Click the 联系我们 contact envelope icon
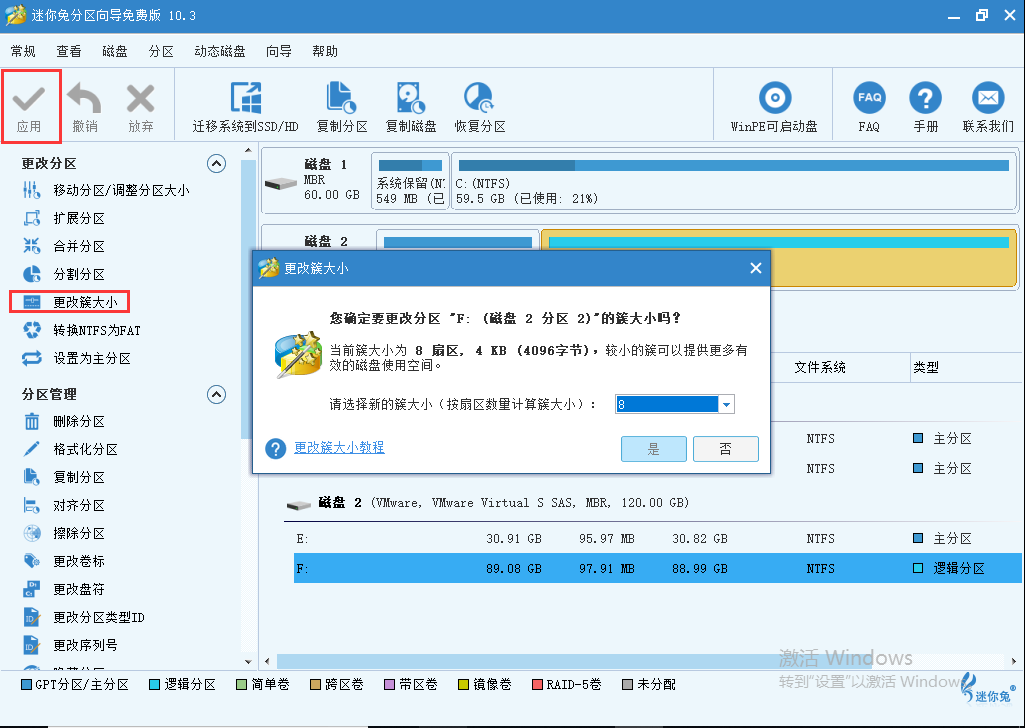The height and width of the screenshot is (728, 1025). click(988, 98)
